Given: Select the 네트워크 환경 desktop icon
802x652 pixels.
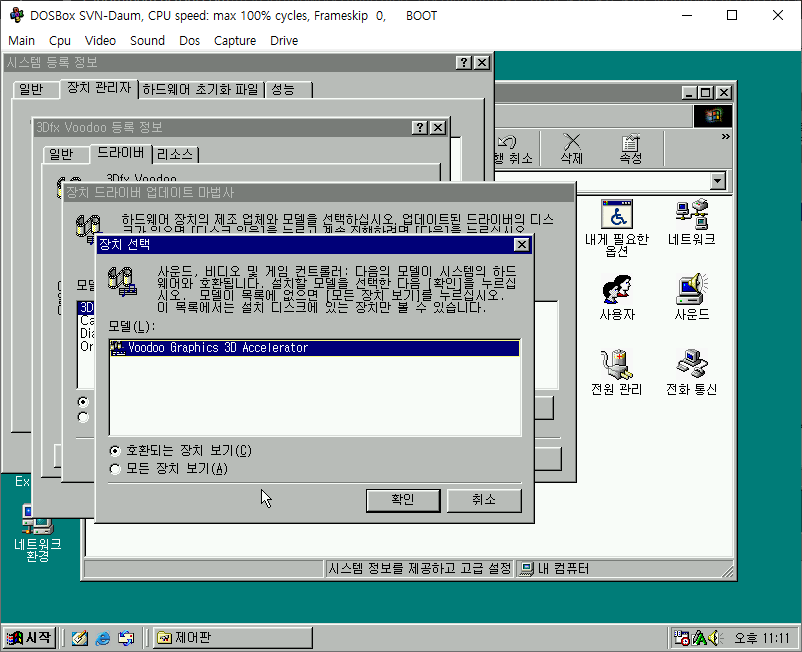Looking at the screenshot, I should (38, 533).
